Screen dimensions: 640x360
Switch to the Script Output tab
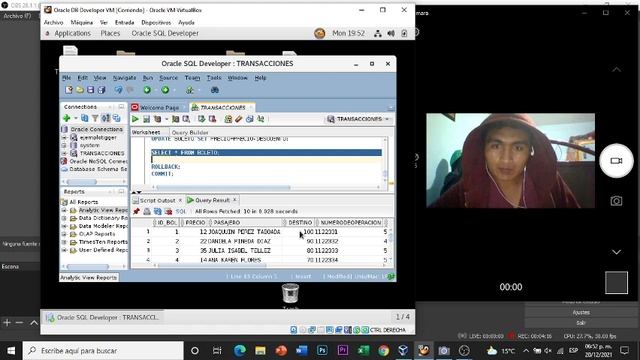pyautogui.click(x=157, y=200)
